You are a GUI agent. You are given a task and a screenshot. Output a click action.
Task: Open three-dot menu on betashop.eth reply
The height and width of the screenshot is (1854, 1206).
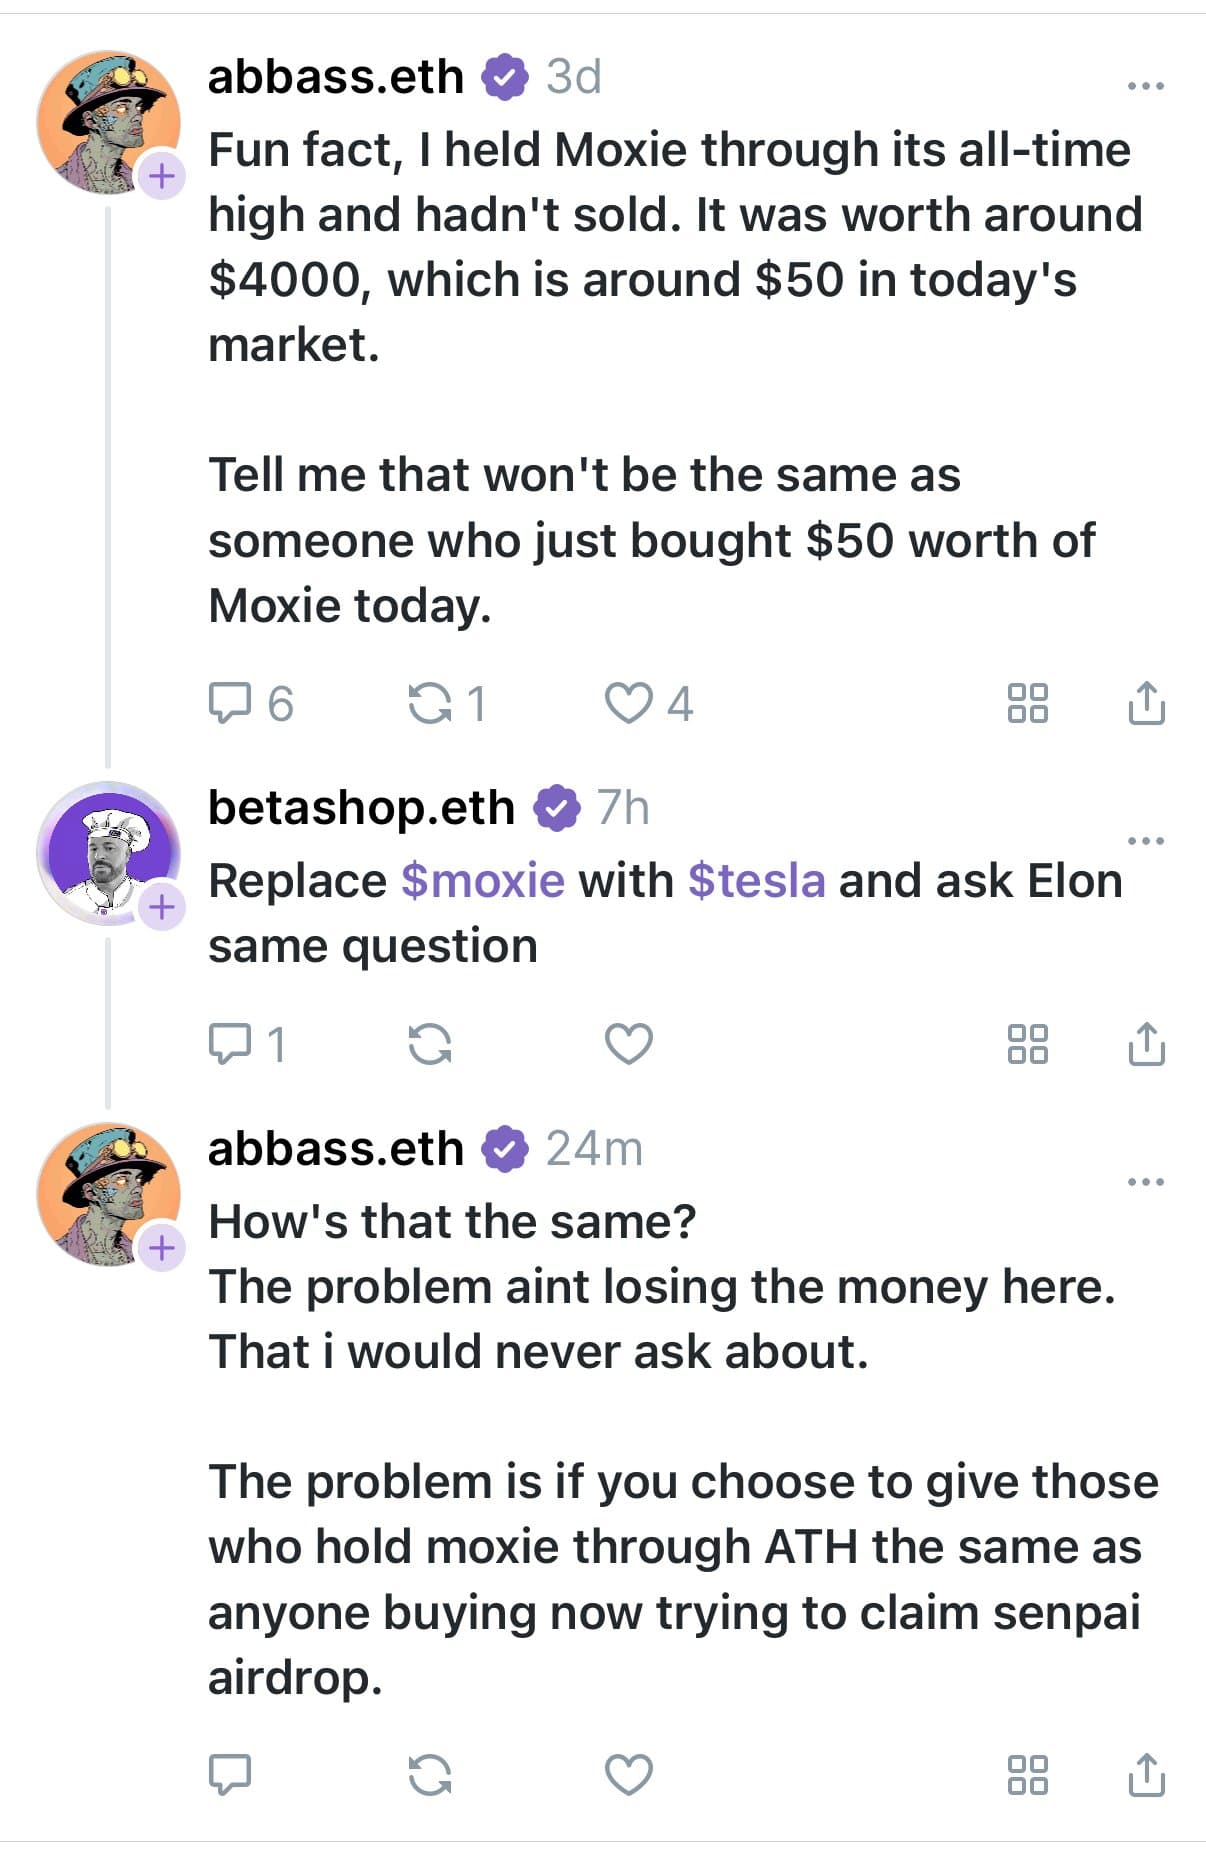click(1145, 840)
